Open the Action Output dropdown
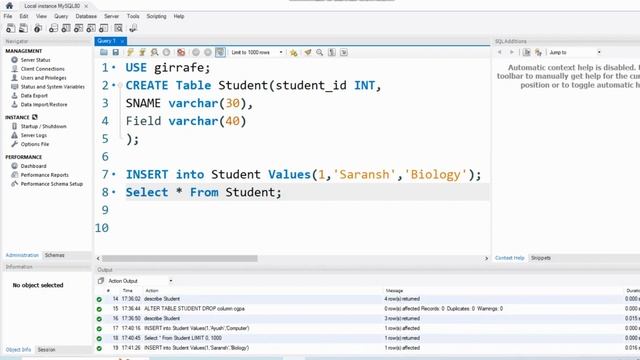Screen dimensions: 640x360 140,281
